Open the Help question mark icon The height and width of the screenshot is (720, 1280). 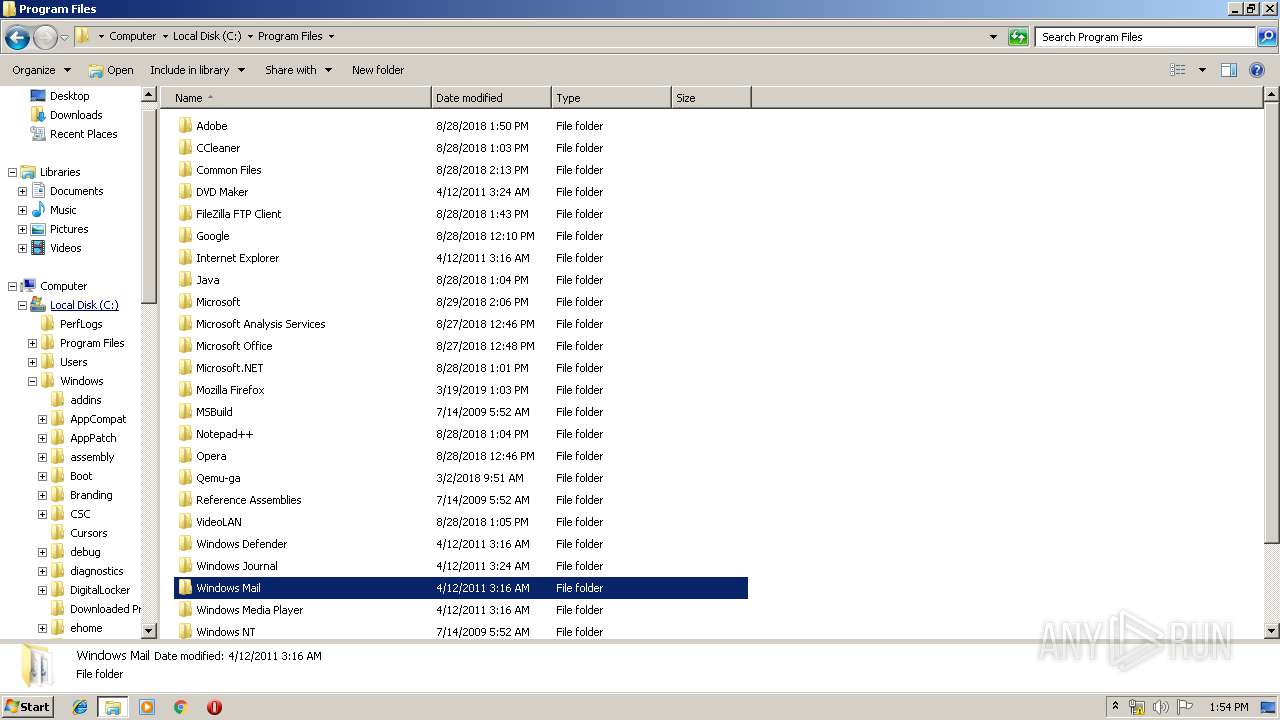point(1257,70)
